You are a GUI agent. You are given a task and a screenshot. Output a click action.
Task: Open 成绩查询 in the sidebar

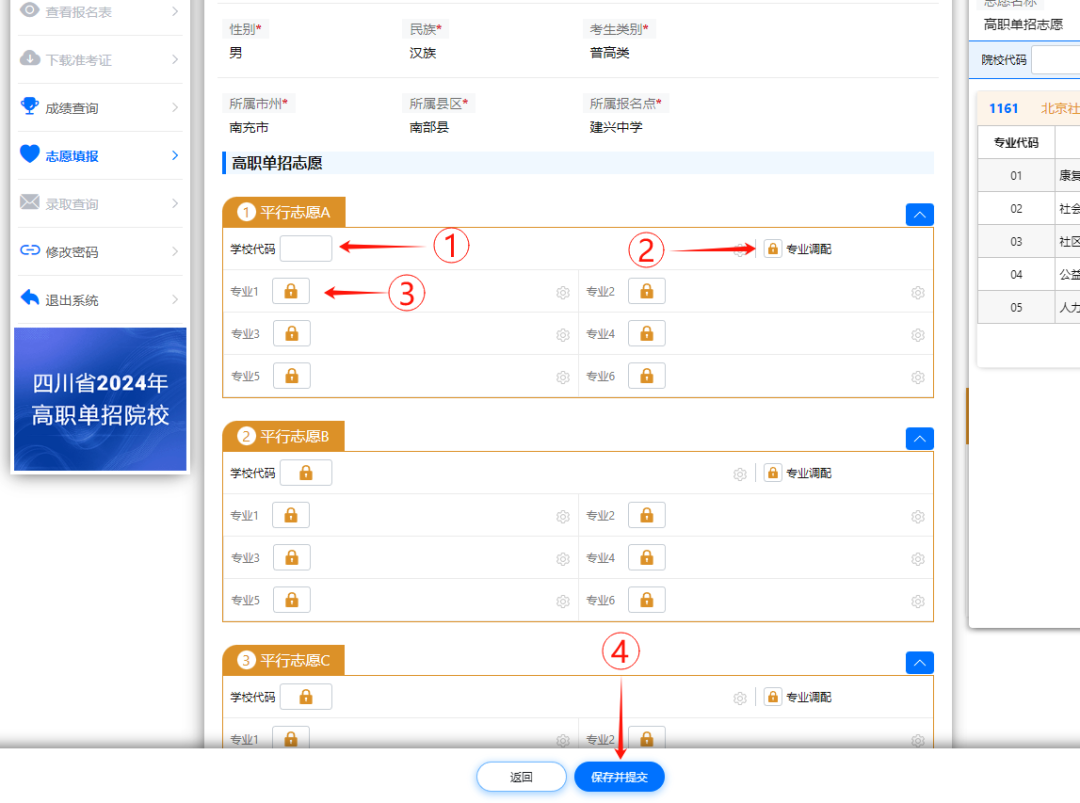[x=98, y=108]
